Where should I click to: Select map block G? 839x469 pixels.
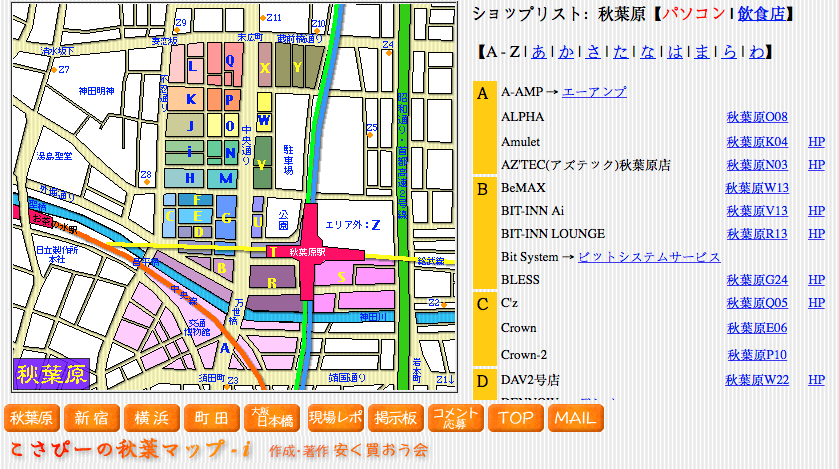coord(228,218)
